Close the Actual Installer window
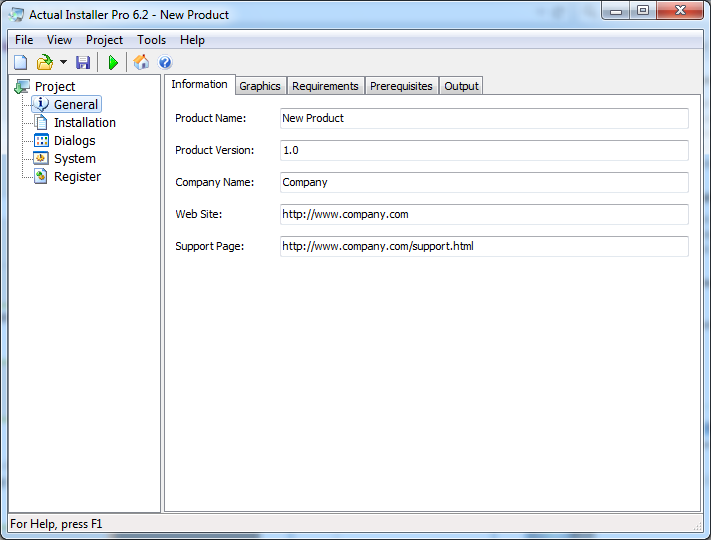The image size is (711, 540). tap(680, 11)
